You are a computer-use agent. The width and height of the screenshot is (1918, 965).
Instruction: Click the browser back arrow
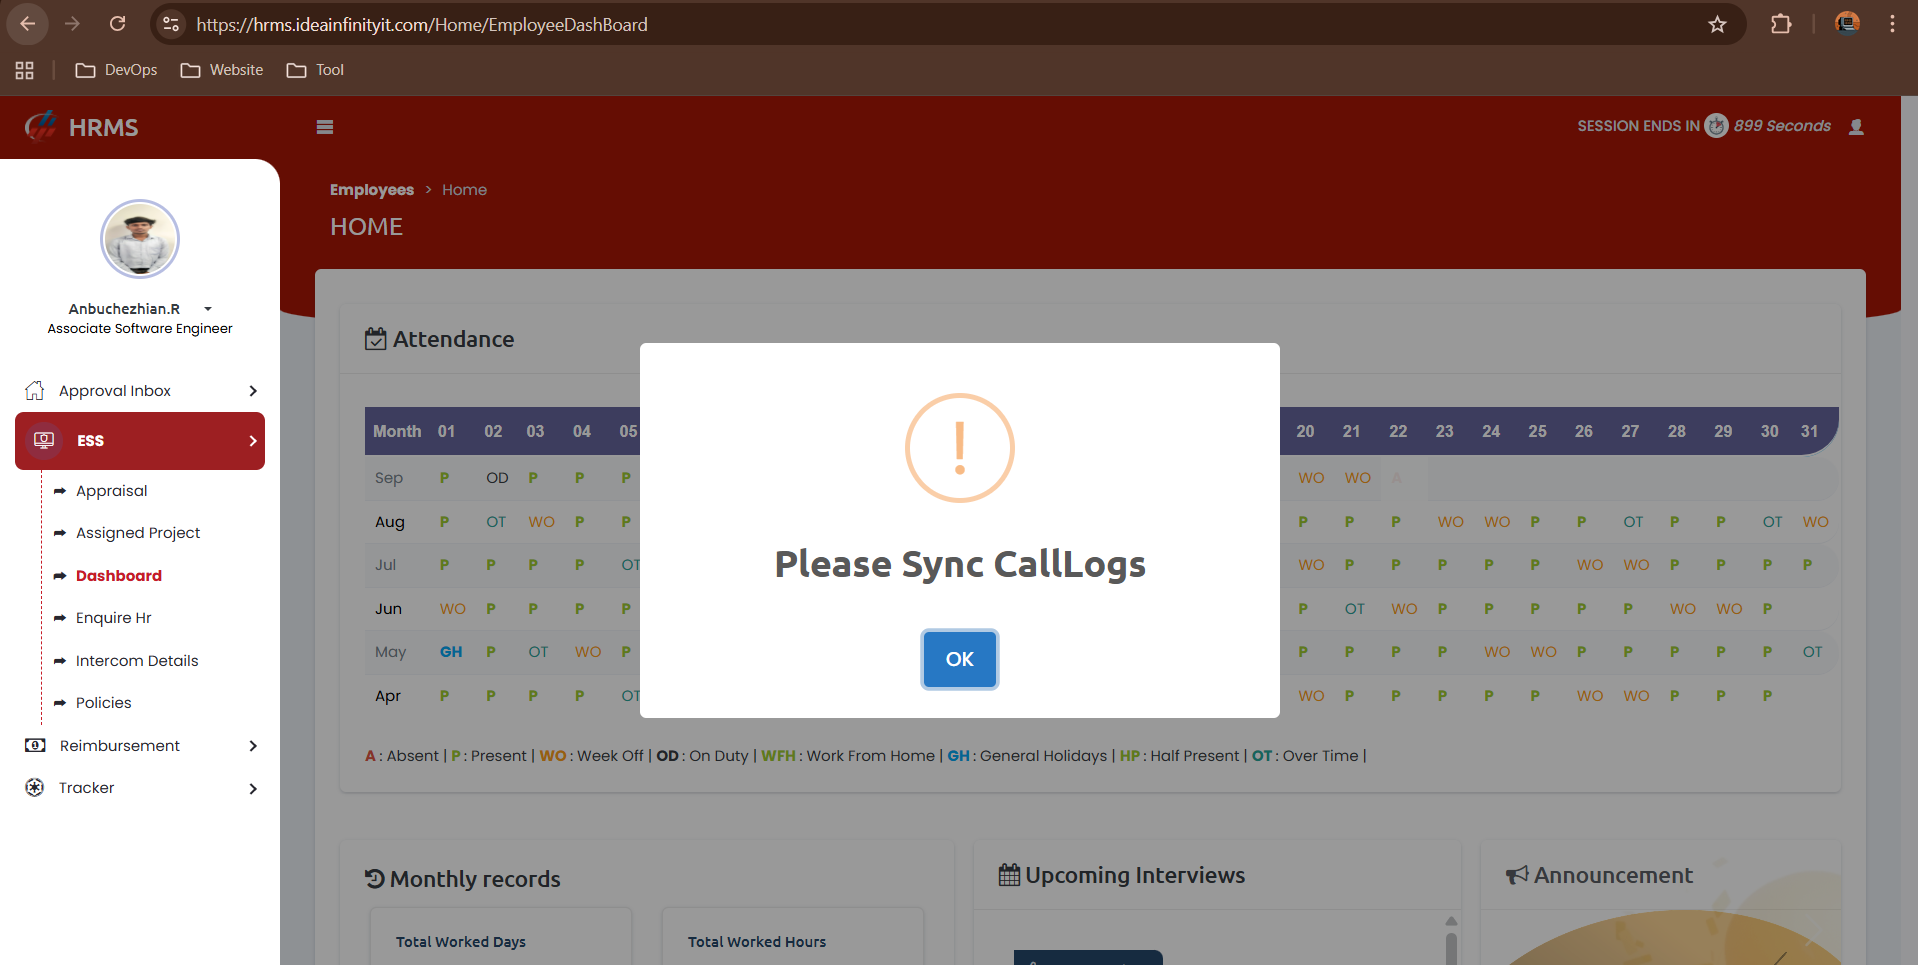click(28, 24)
